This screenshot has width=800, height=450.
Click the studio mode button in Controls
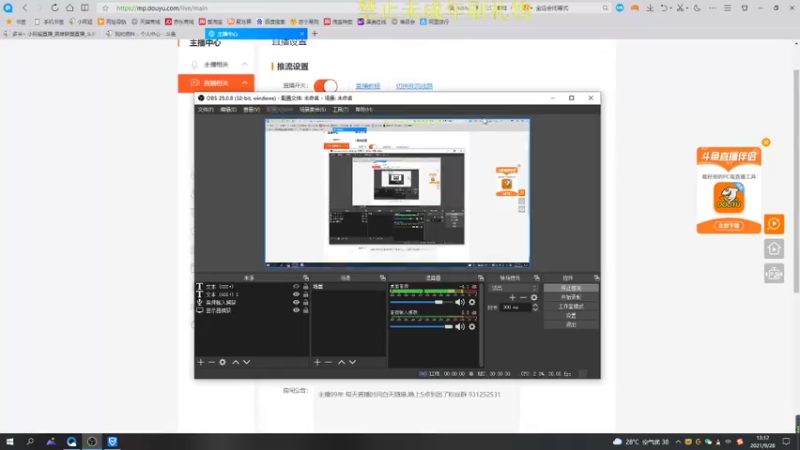(571, 306)
